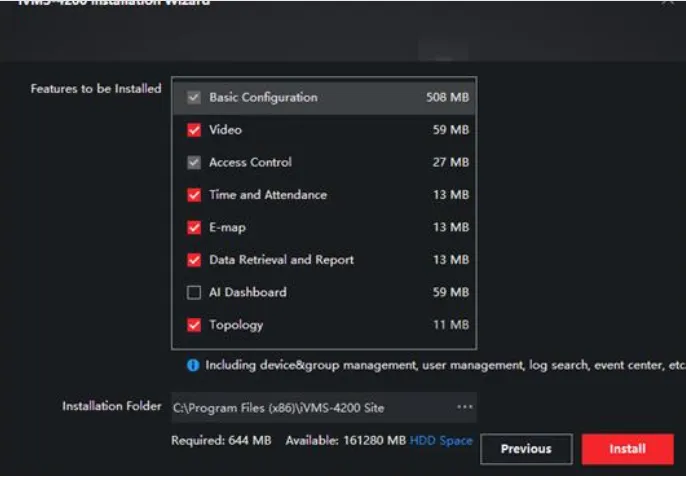Click the Basic Configuration checkbox

click(x=194, y=98)
